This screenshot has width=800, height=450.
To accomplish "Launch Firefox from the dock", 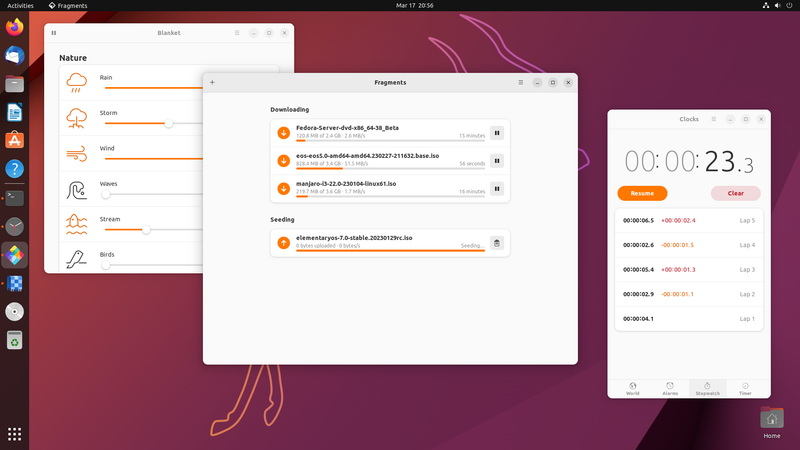I will click(14, 27).
